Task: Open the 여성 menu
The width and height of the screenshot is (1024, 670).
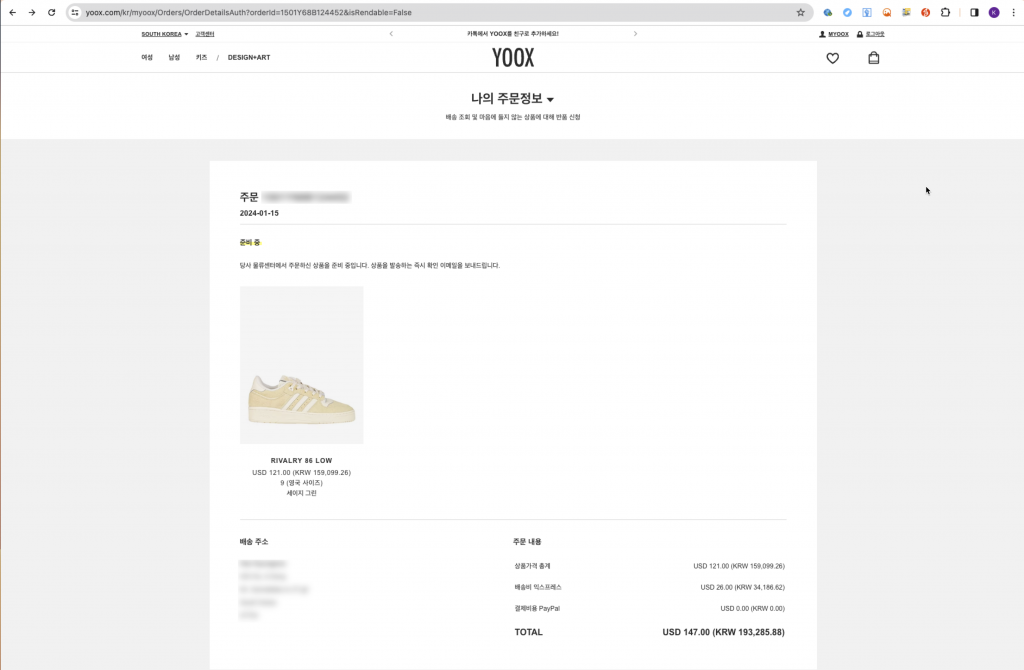Action: (147, 57)
